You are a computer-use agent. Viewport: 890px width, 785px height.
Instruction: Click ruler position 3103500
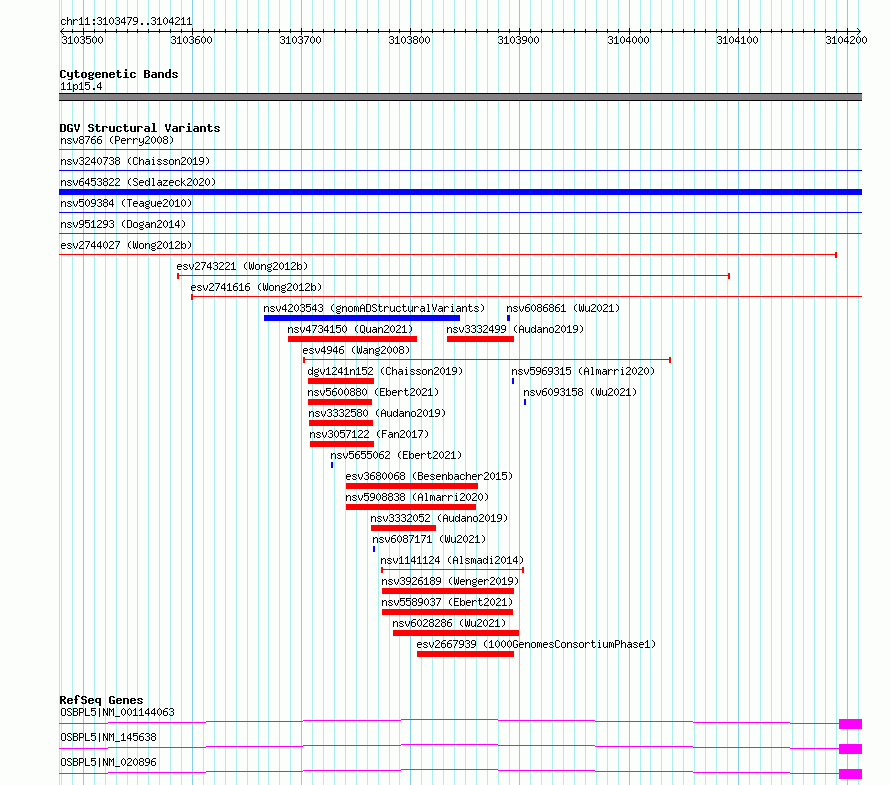82,40
